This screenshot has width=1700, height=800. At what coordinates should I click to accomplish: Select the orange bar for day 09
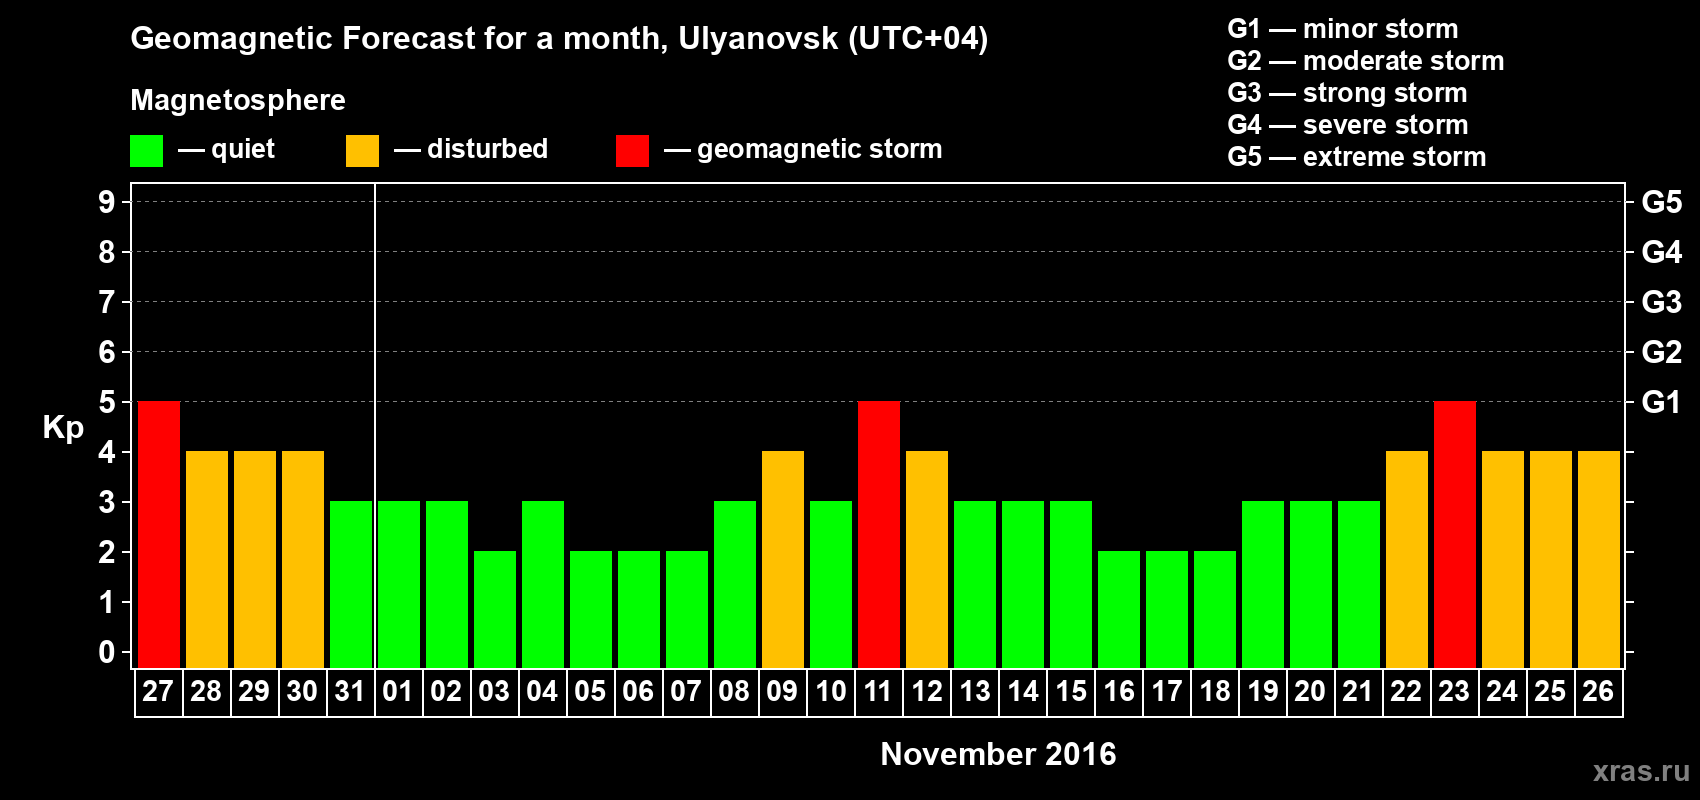[783, 560]
